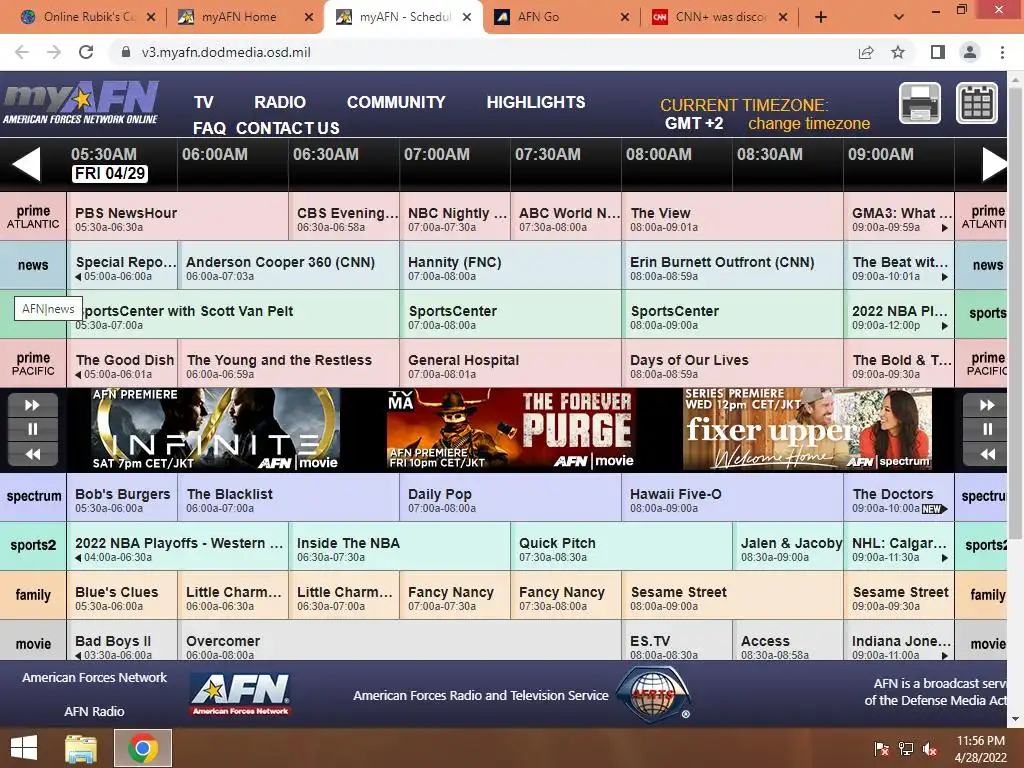Go to earlier time slots arrow
The height and width of the screenshot is (768, 1024).
(27, 164)
